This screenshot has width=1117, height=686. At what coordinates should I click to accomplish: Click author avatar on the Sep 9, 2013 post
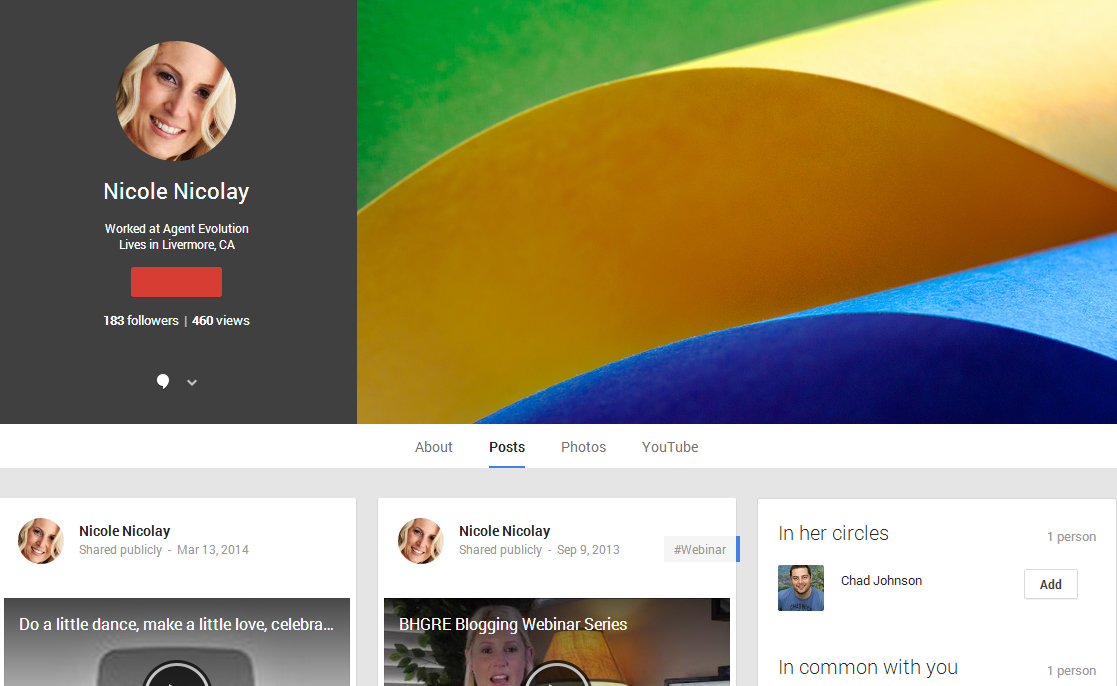click(421, 541)
